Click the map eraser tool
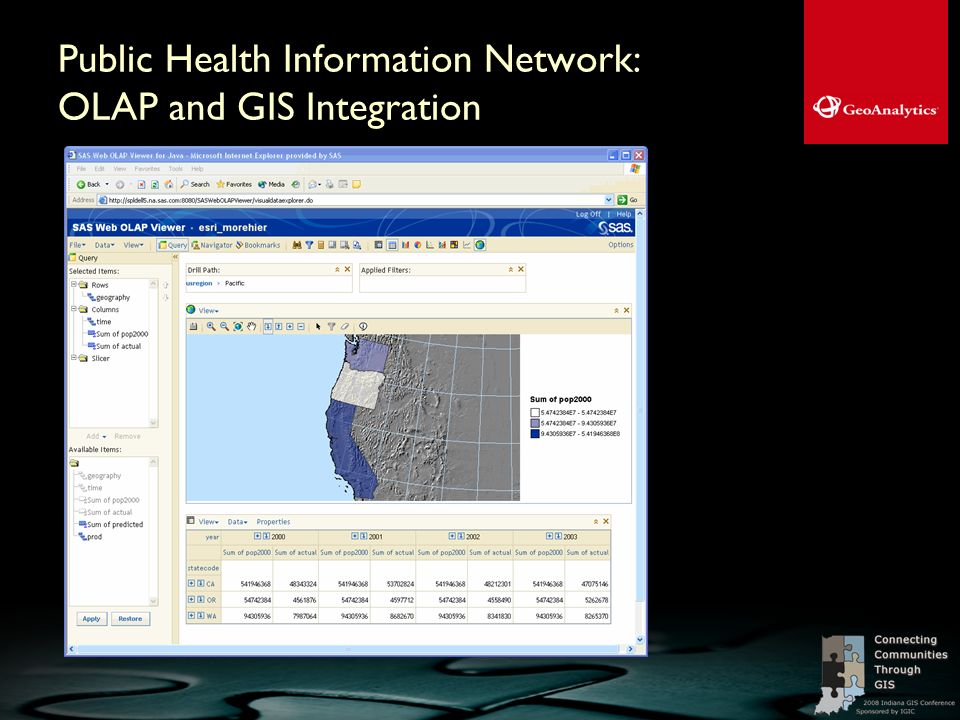The image size is (960, 720). 345,326
